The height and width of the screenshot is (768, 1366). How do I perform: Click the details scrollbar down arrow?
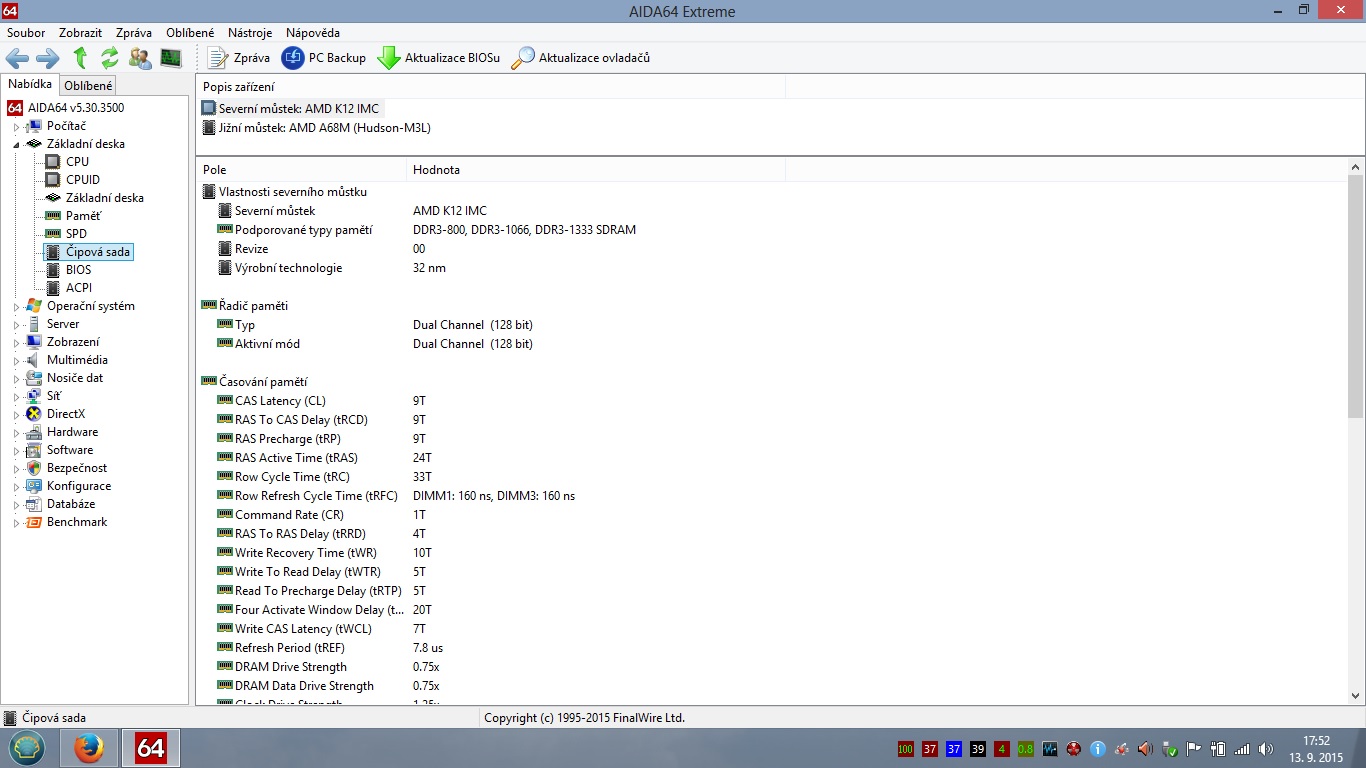pos(1356,696)
